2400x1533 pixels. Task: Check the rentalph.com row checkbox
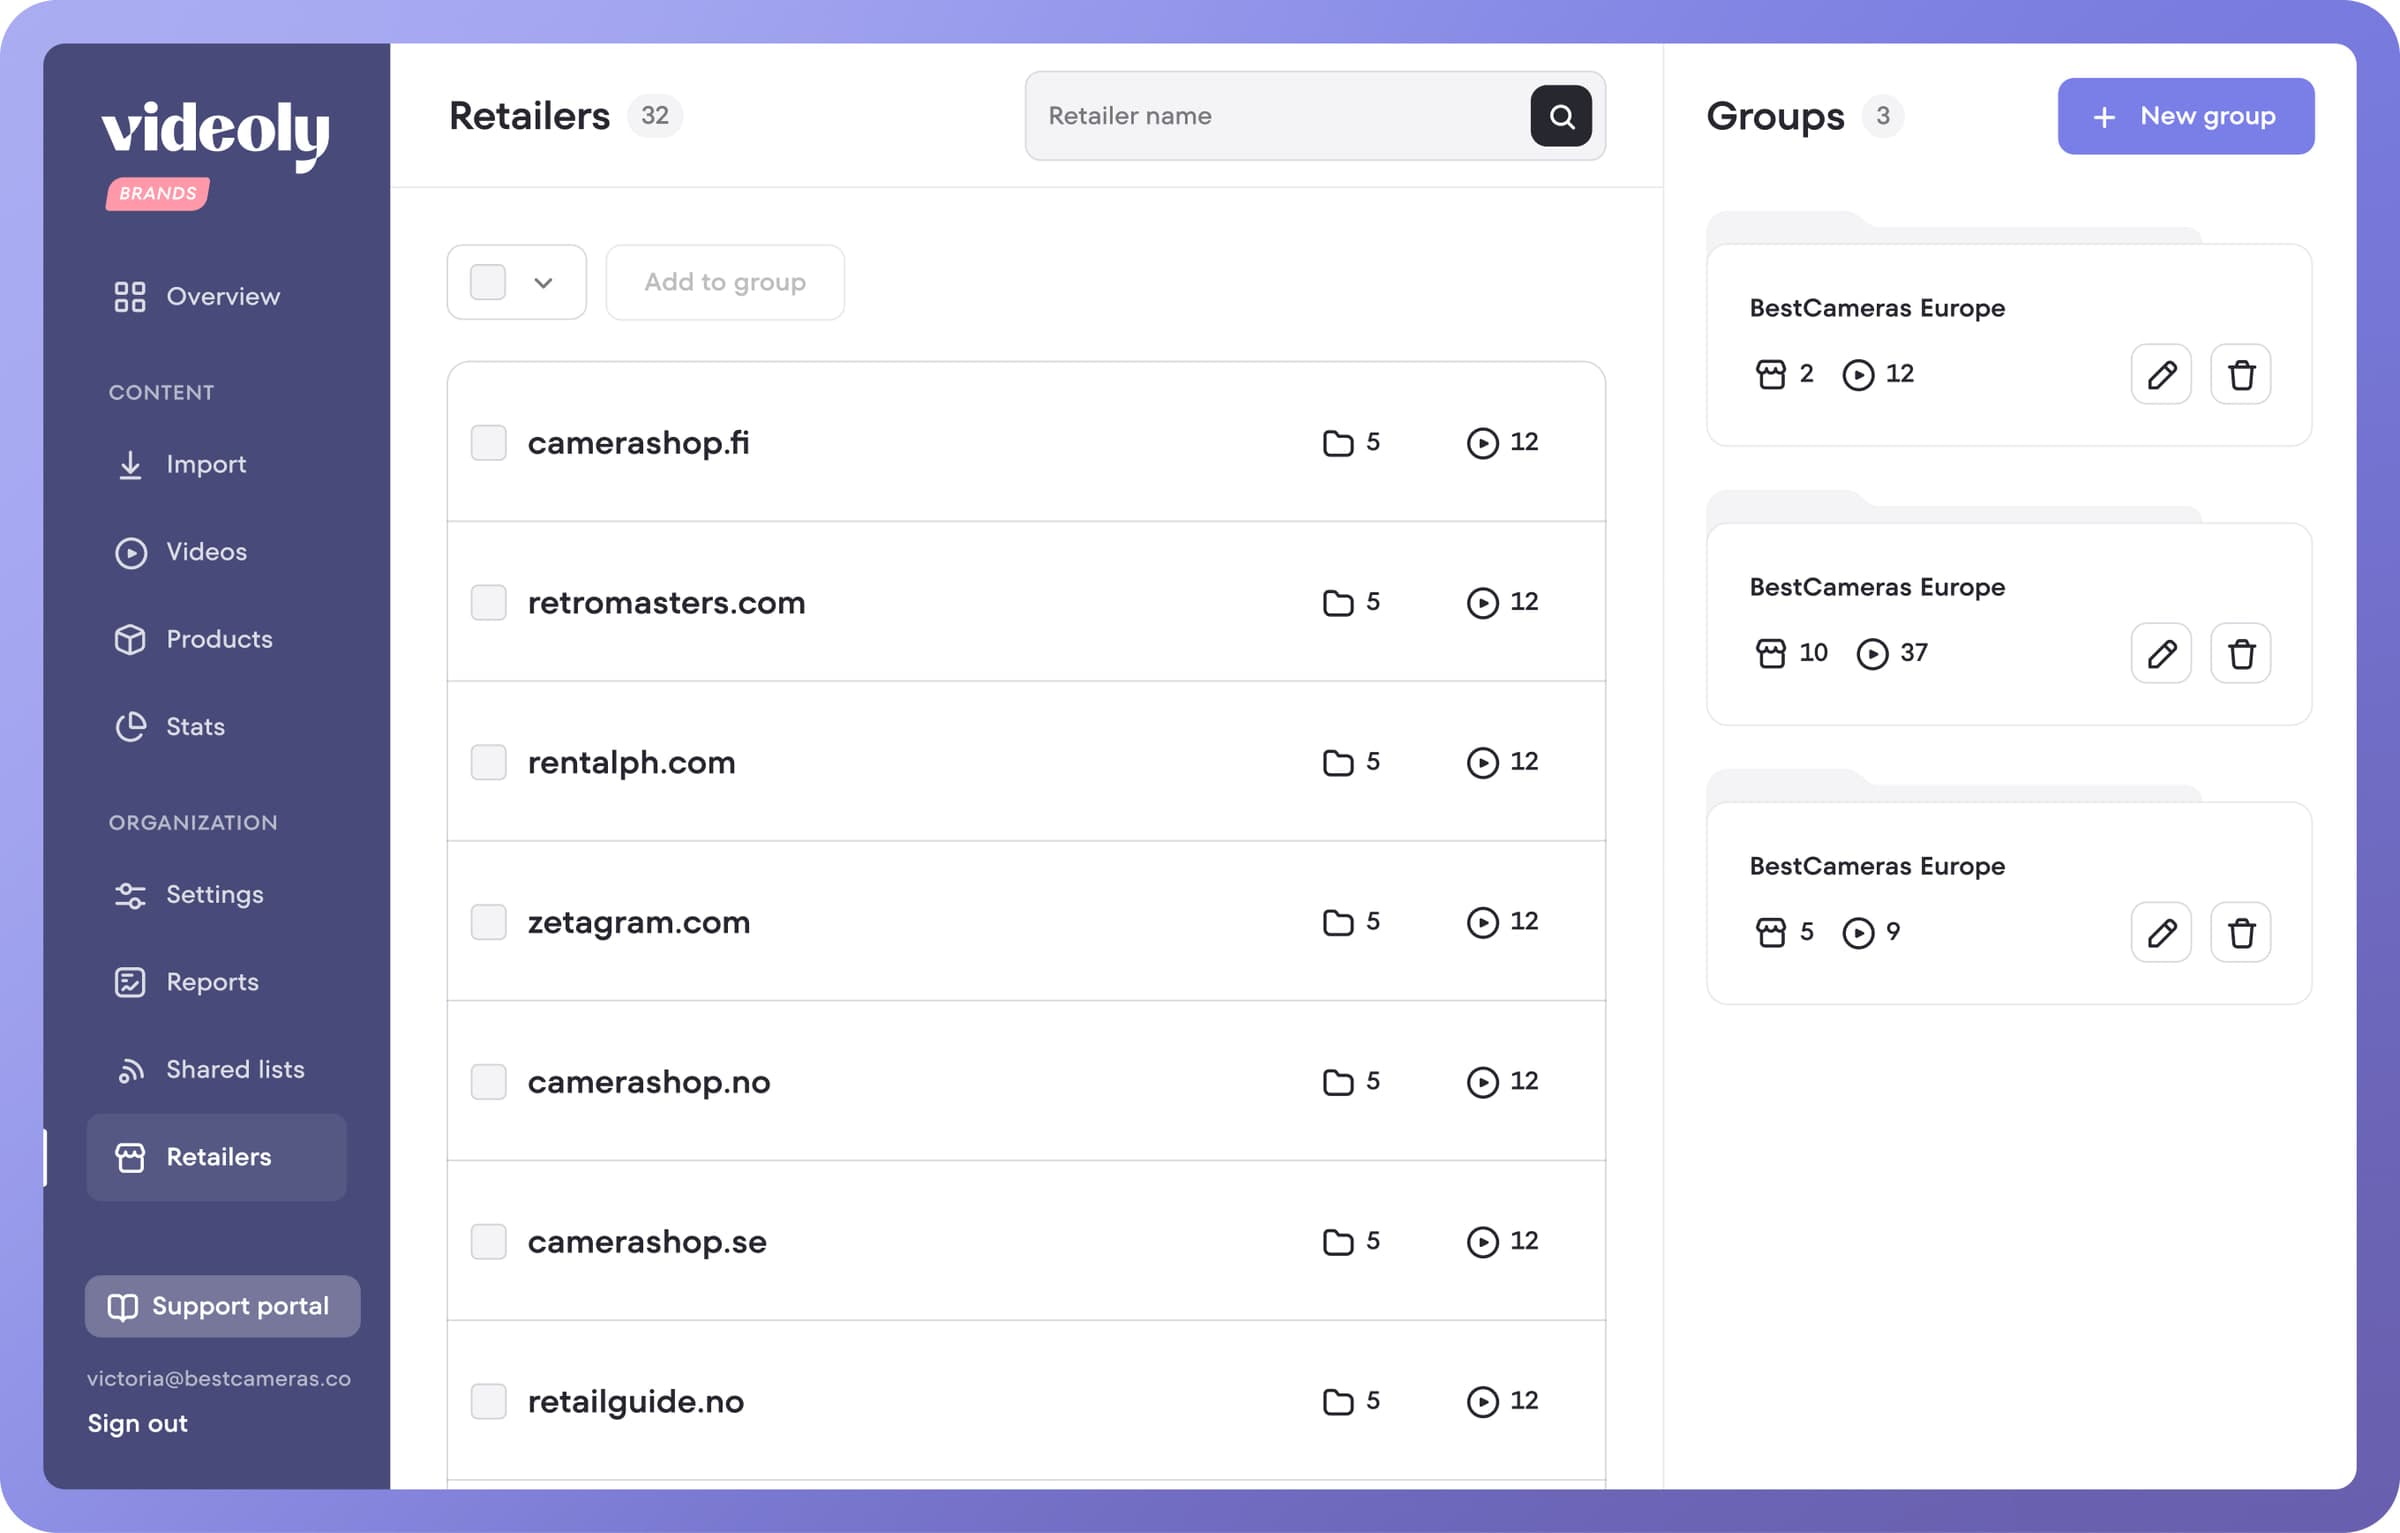click(x=488, y=762)
